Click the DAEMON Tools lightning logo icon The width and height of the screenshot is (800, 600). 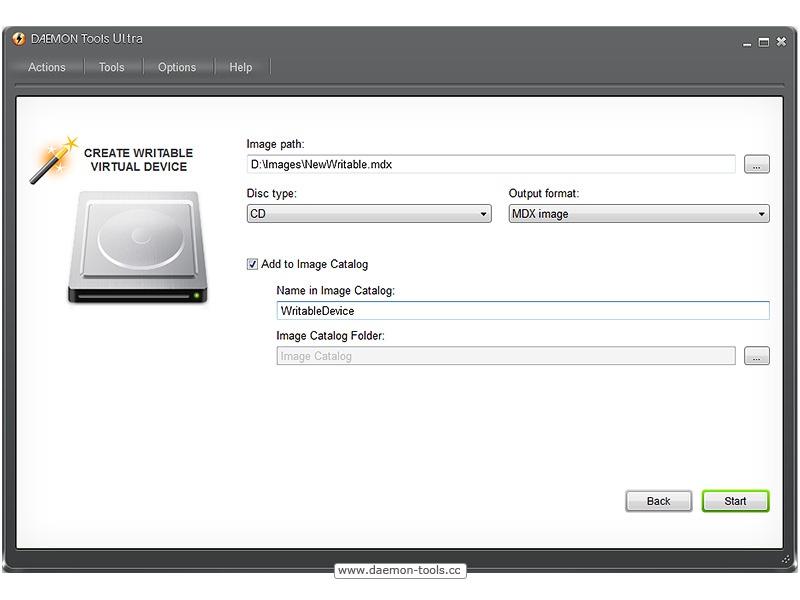click(18, 39)
